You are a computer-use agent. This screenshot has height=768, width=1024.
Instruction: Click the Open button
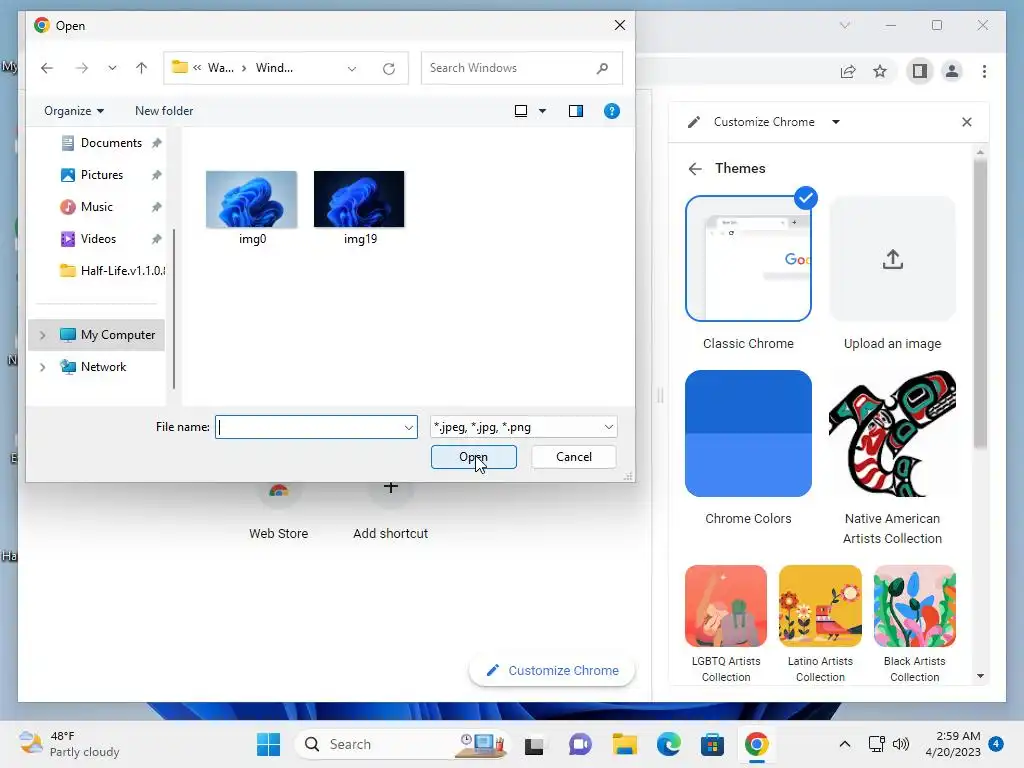coord(473,457)
